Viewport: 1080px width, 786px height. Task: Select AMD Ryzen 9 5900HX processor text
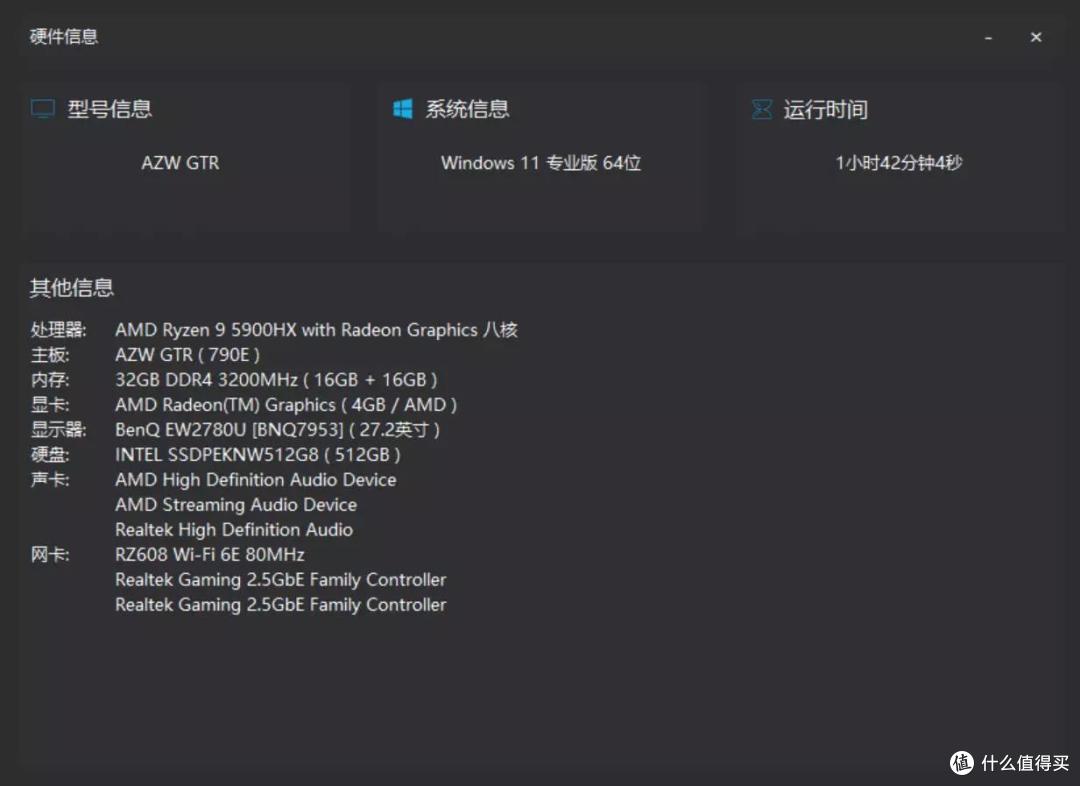point(316,330)
